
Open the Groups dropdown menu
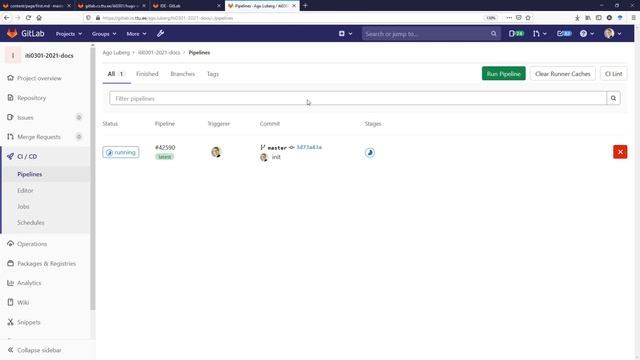coord(104,34)
